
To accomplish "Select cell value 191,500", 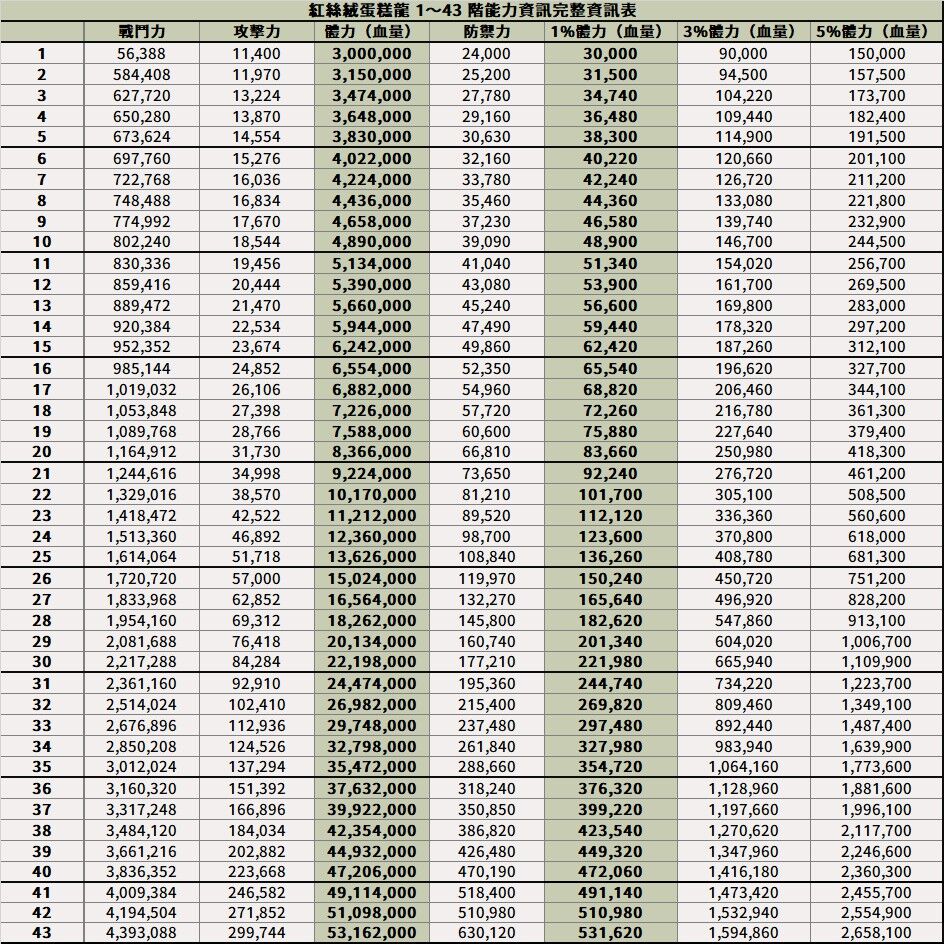I will [x=877, y=137].
